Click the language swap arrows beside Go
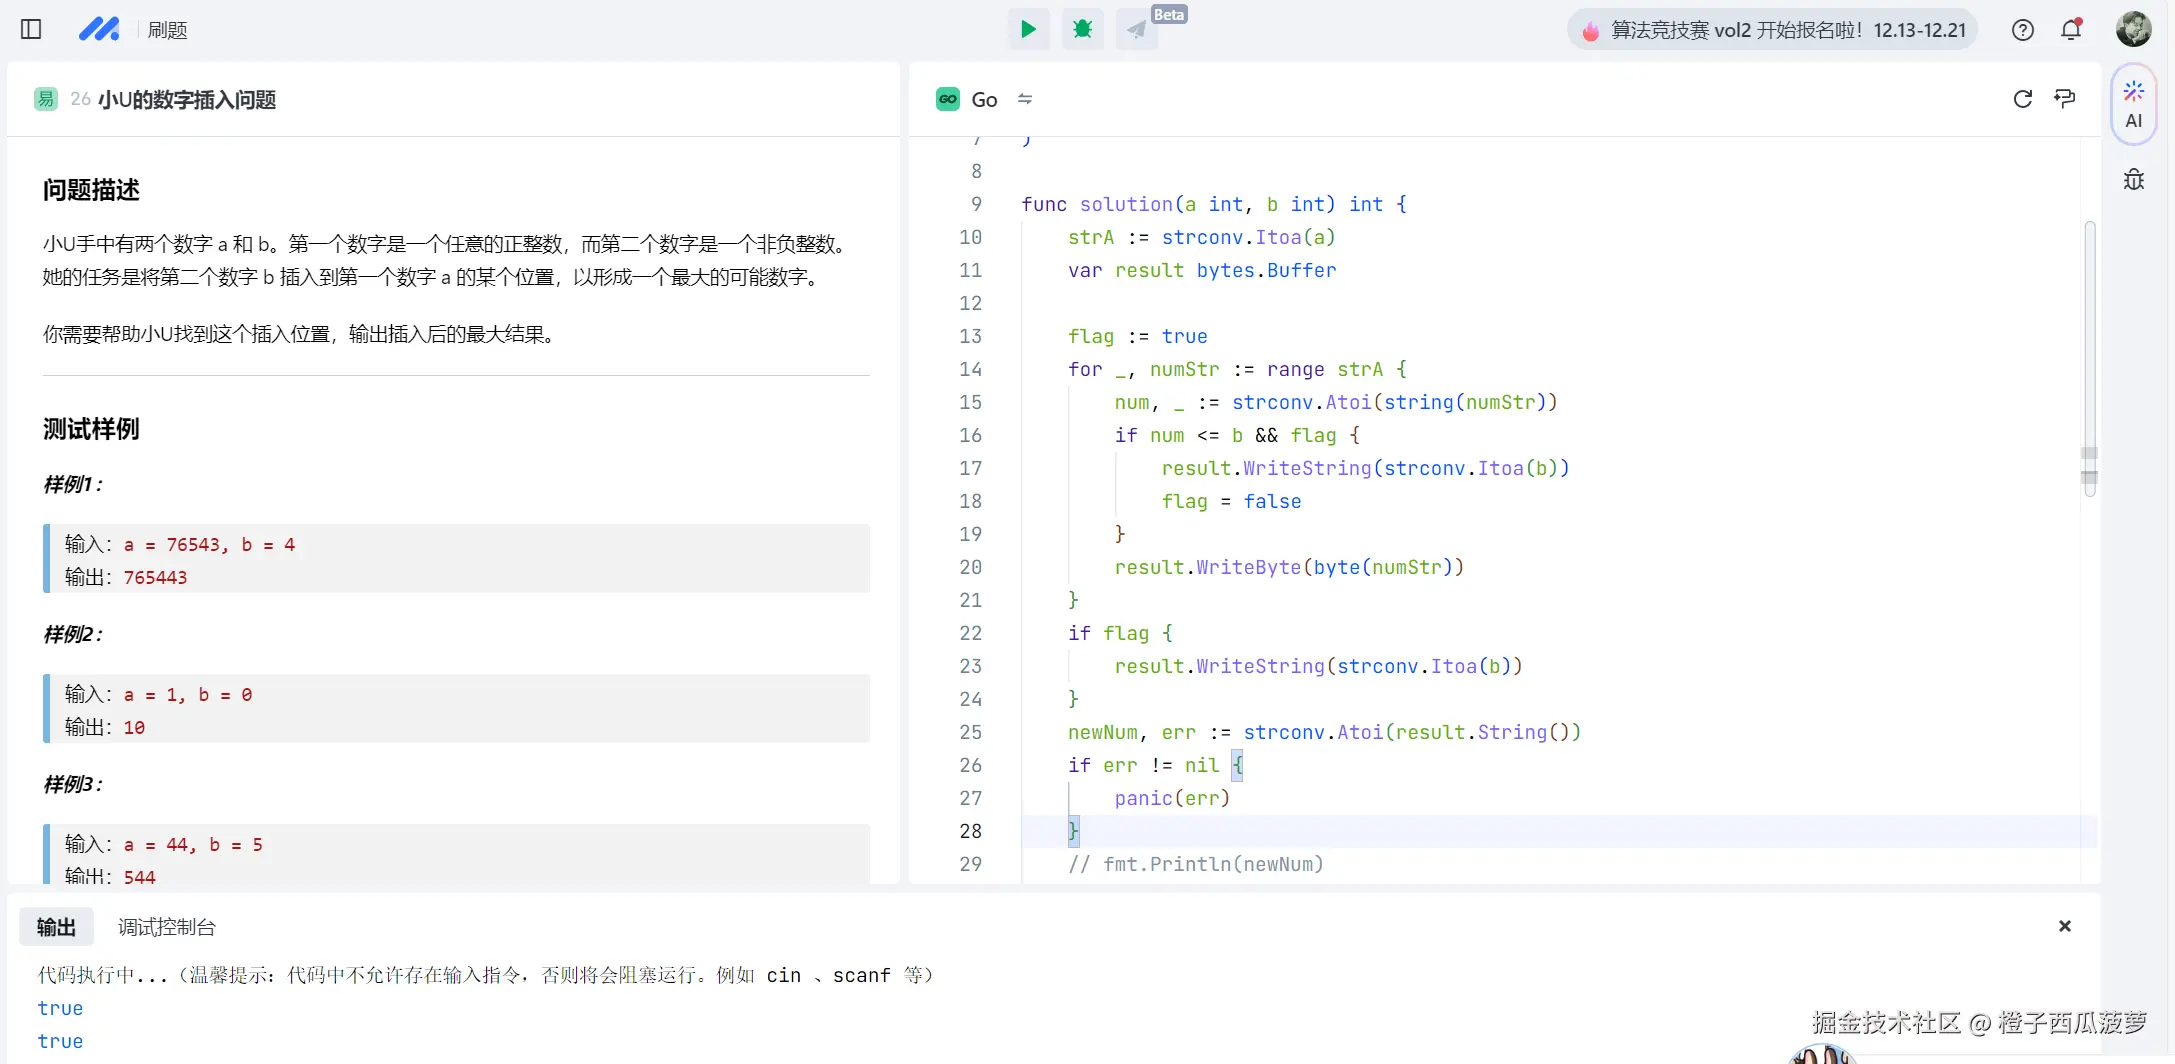The image size is (2175, 1064). click(x=1025, y=99)
